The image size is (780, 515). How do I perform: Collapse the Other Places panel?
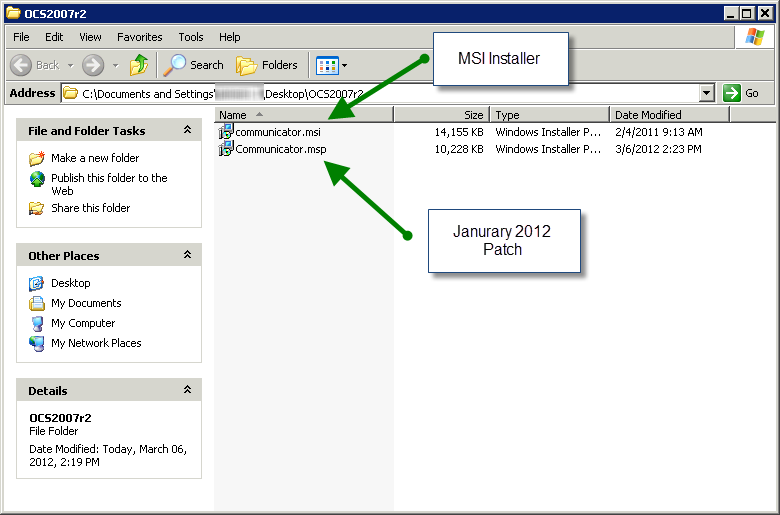pos(188,255)
